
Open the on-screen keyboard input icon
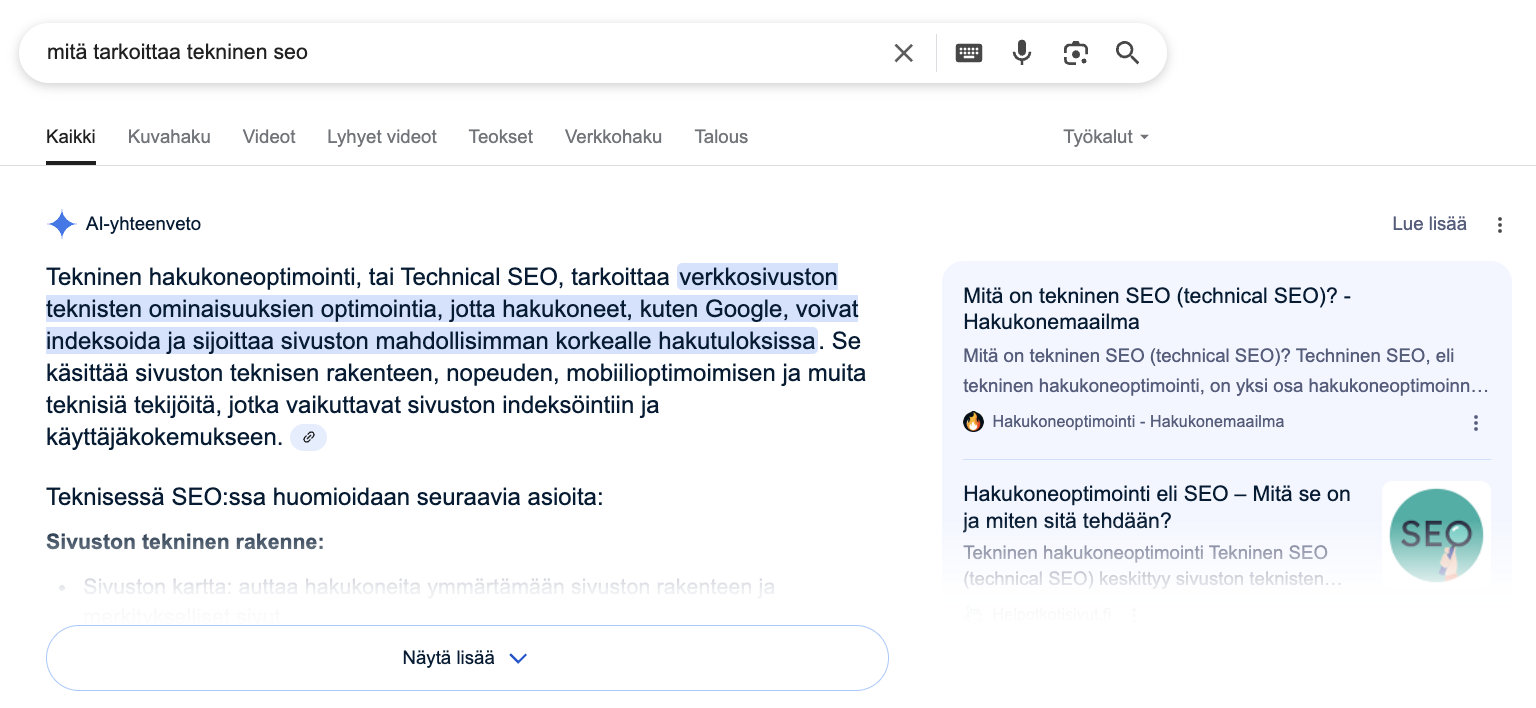(968, 53)
